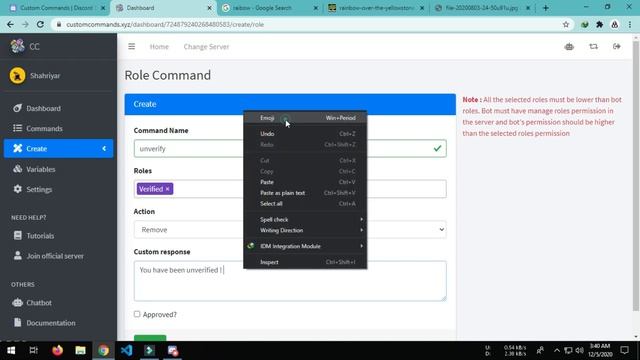Image resolution: width=640 pixels, height=360 pixels.
Task: Choose Inspect in the context menu
Action: click(305, 262)
